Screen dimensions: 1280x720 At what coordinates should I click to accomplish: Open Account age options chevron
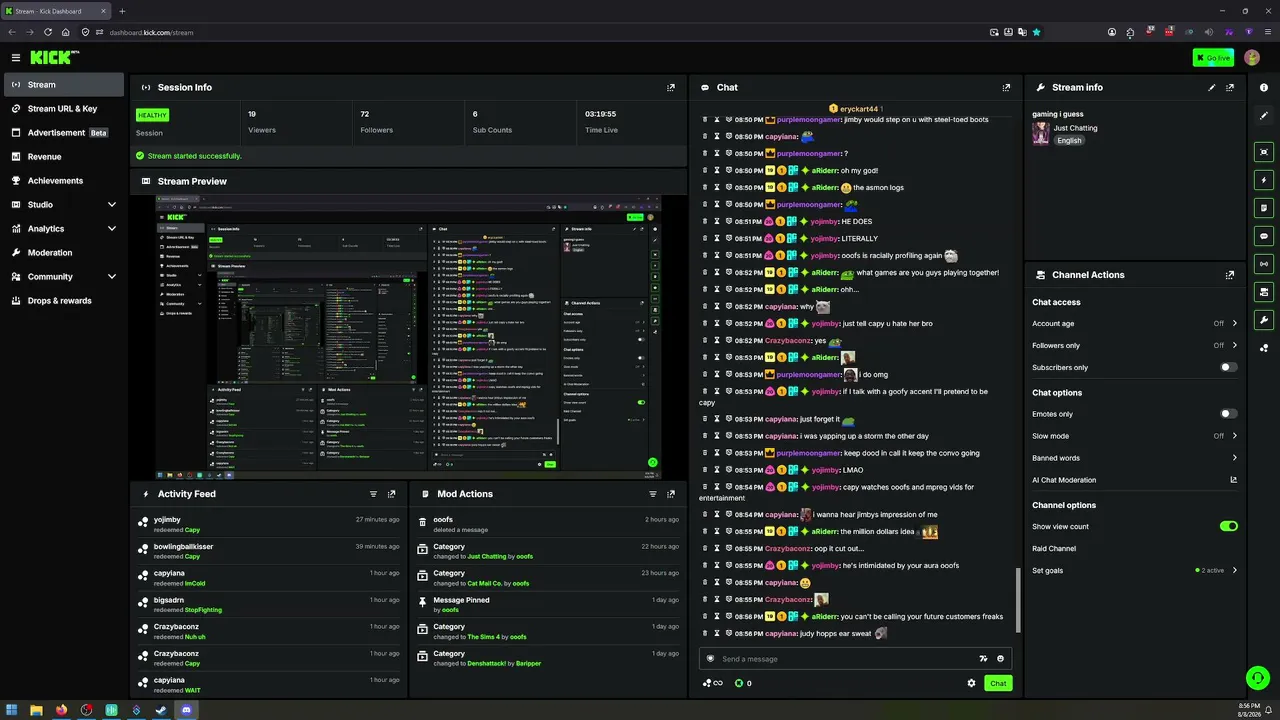click(1234, 324)
